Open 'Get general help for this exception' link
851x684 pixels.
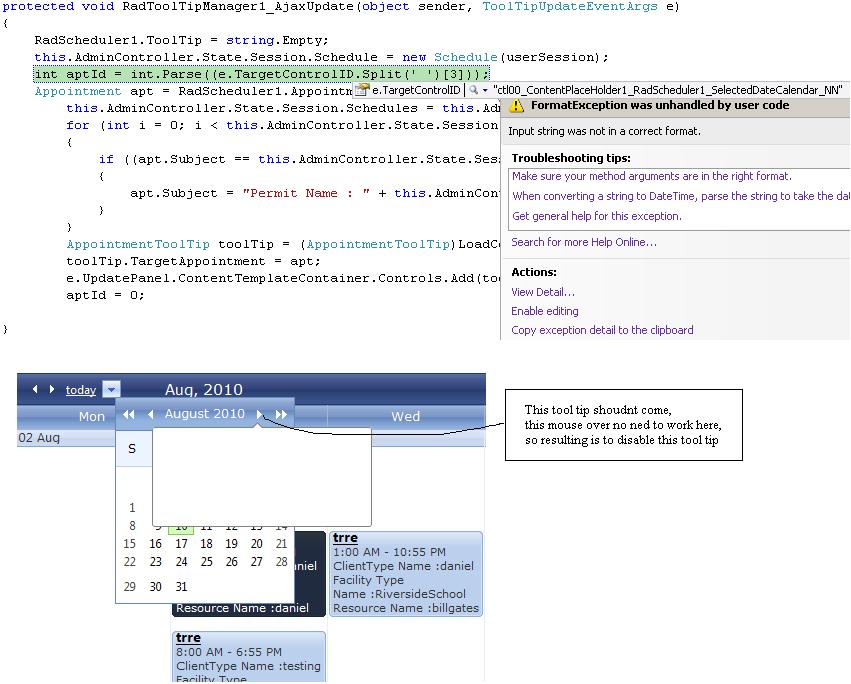tap(597, 216)
